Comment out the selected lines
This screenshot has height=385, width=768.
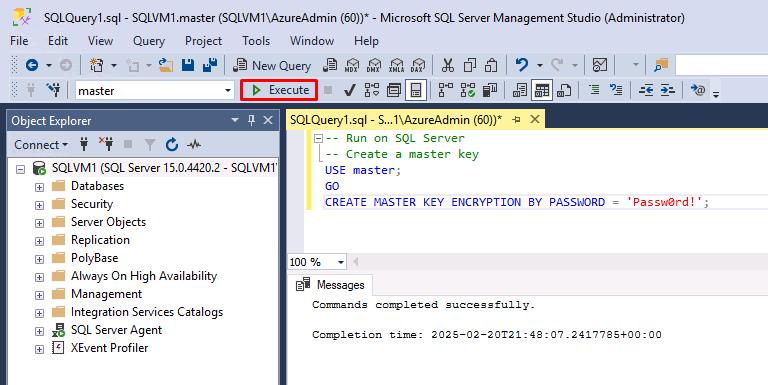594,90
